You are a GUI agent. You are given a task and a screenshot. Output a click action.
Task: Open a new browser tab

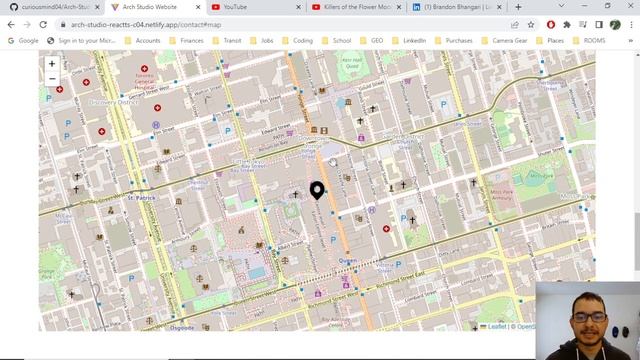click(x=518, y=7)
